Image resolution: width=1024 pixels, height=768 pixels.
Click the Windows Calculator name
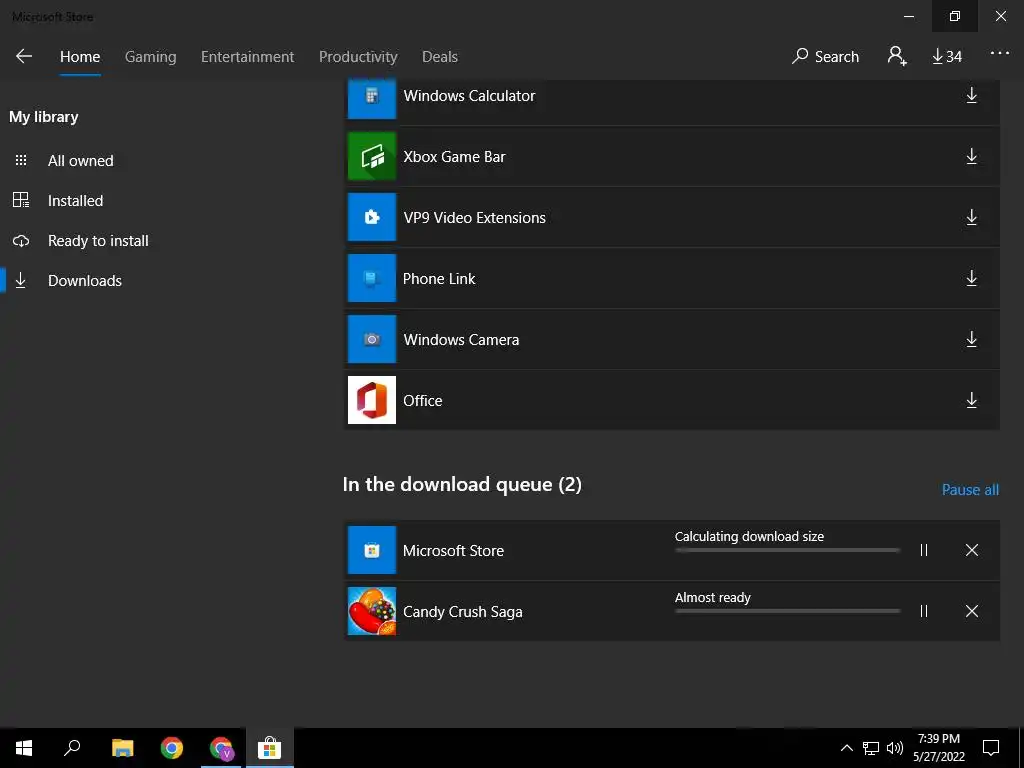[469, 96]
